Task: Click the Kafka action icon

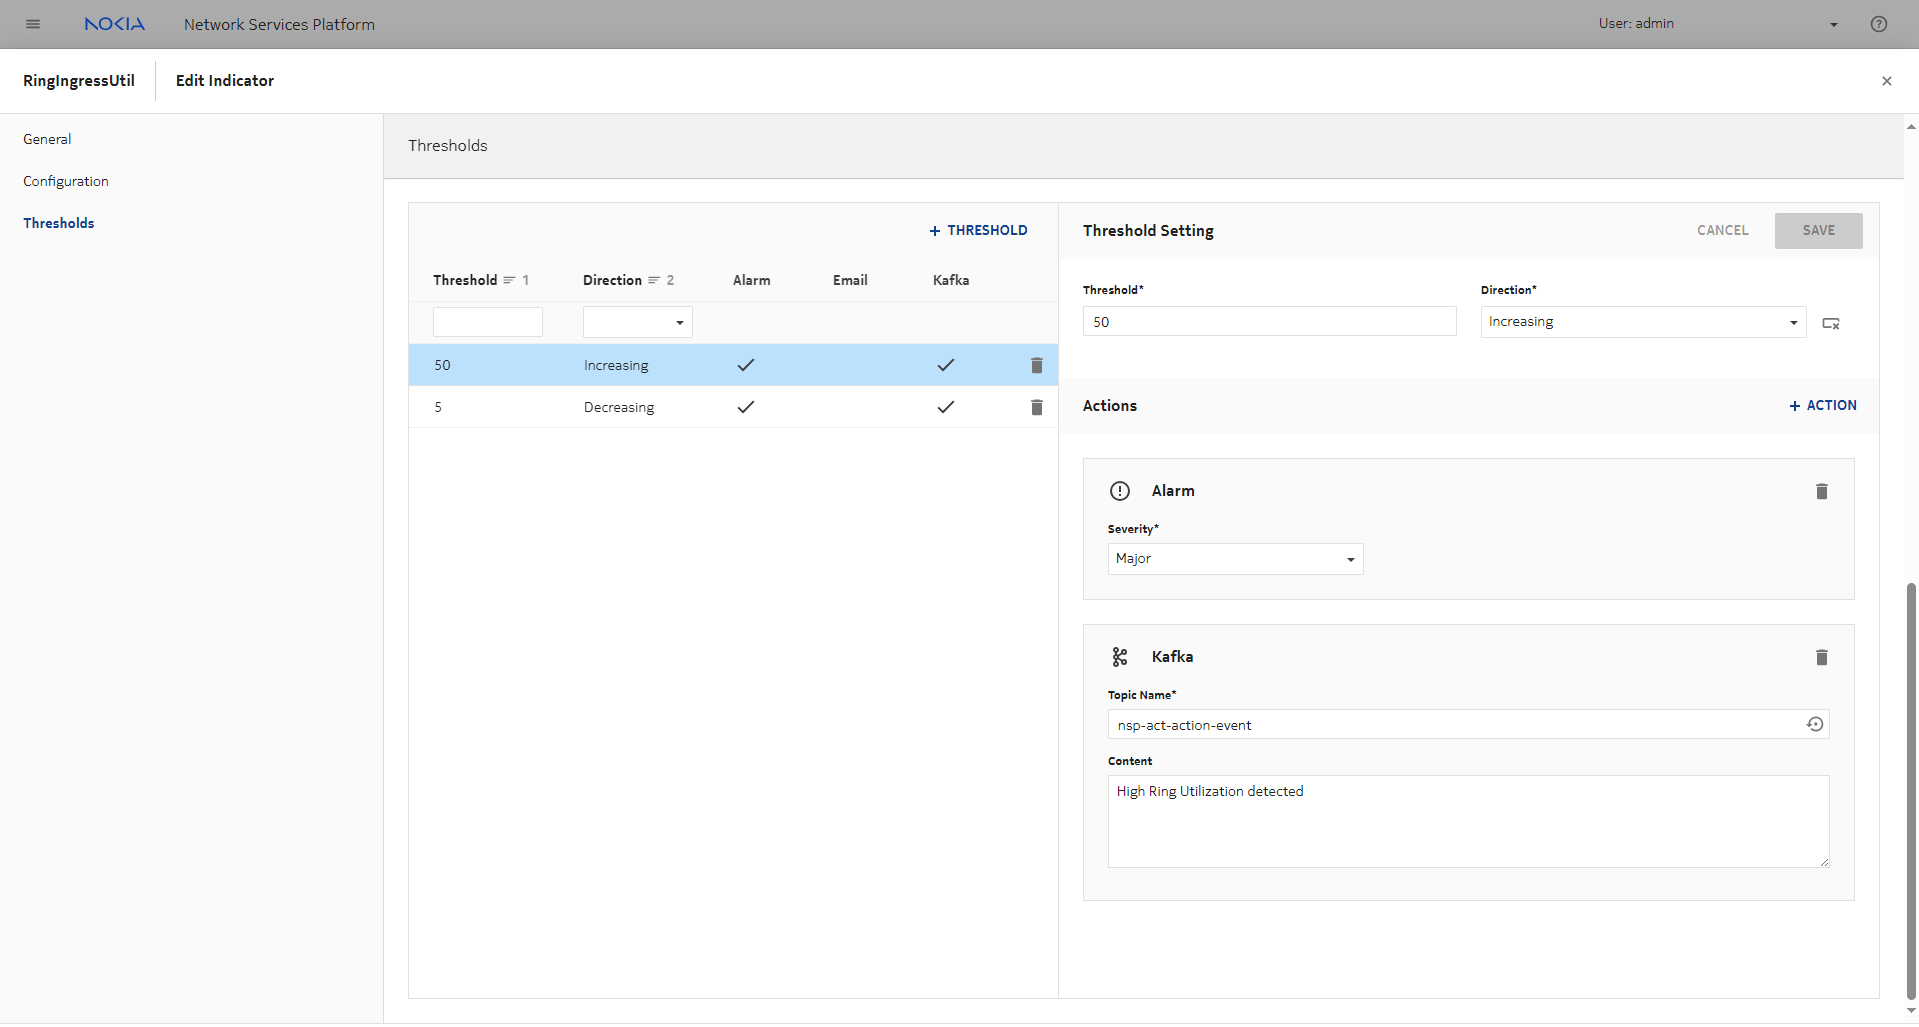Action: pos(1120,657)
